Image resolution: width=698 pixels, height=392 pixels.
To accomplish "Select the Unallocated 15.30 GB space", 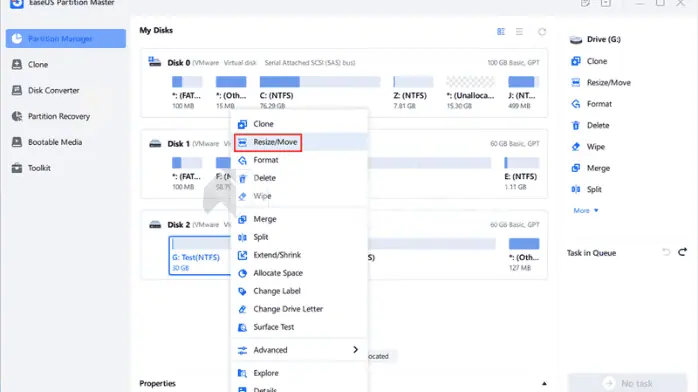I will pos(470,93).
